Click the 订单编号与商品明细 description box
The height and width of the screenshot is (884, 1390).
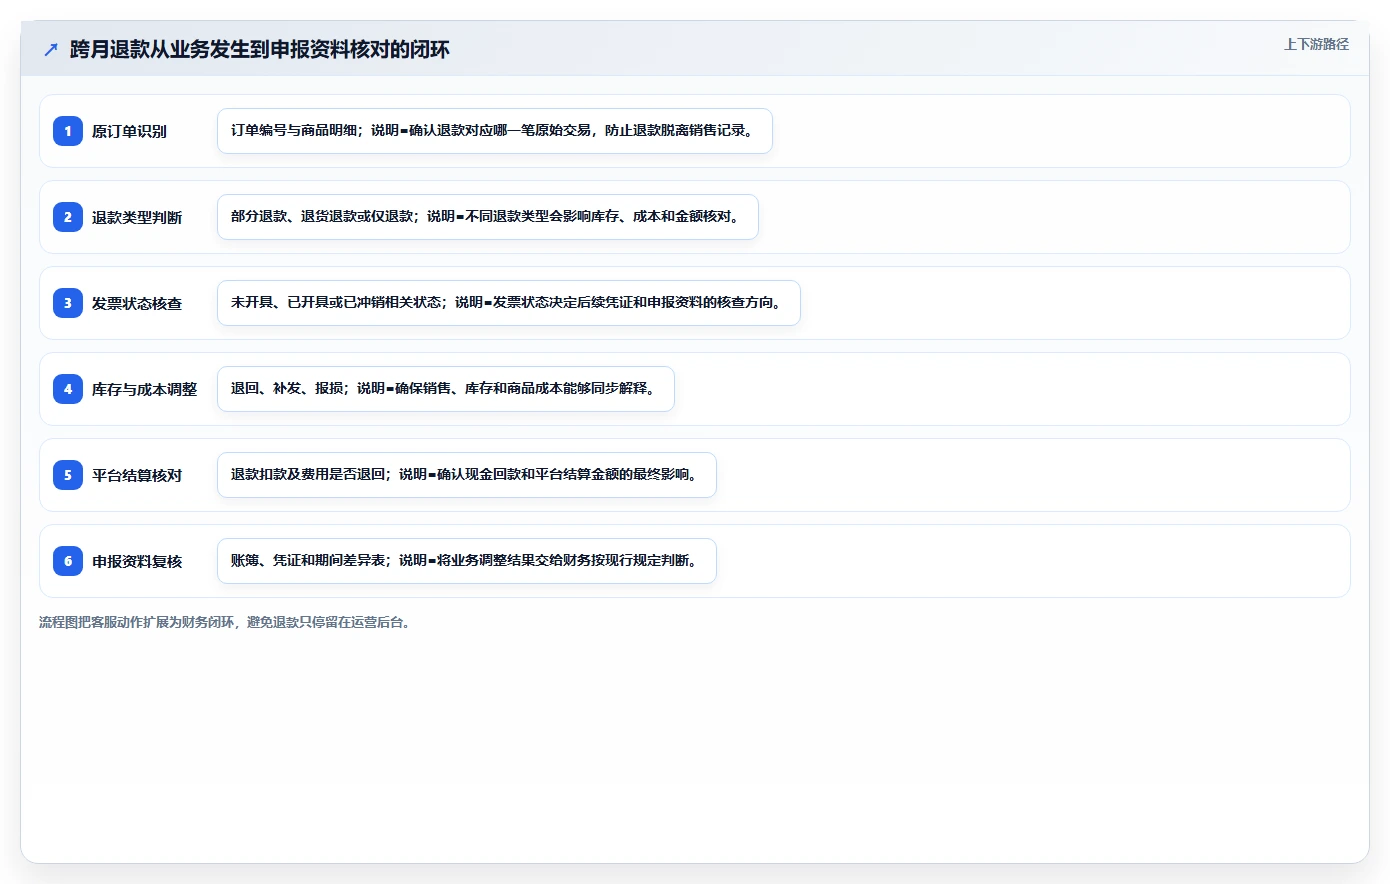pos(495,131)
